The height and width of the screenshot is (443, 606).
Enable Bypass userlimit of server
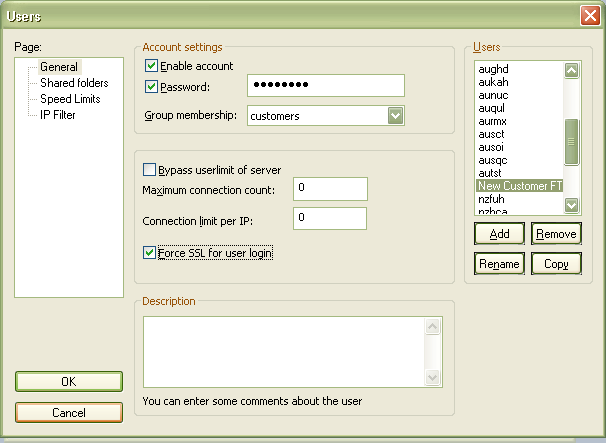click(151, 170)
